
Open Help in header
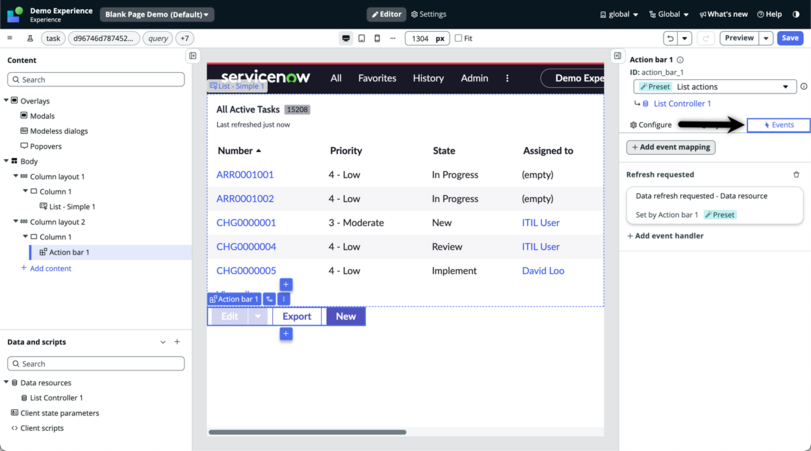[x=769, y=14]
